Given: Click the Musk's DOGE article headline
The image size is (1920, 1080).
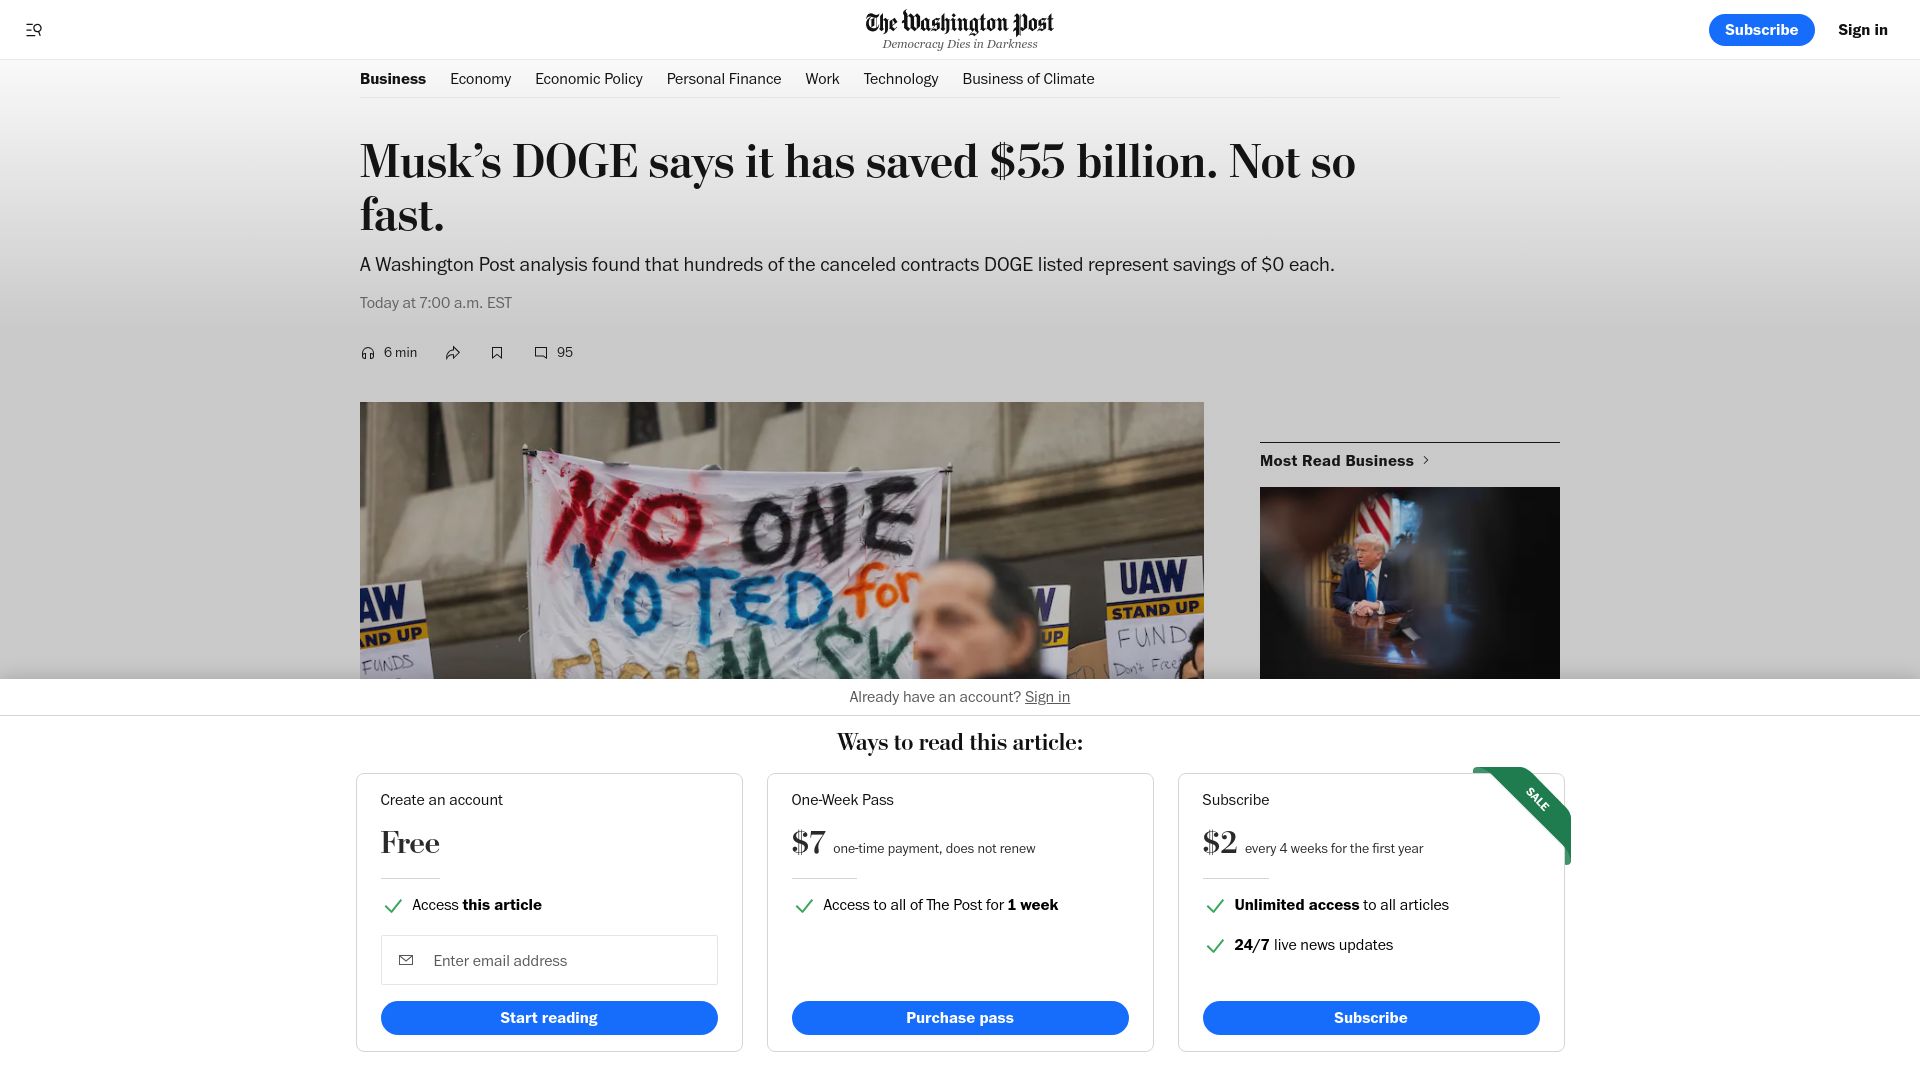Looking at the screenshot, I should tap(858, 188).
